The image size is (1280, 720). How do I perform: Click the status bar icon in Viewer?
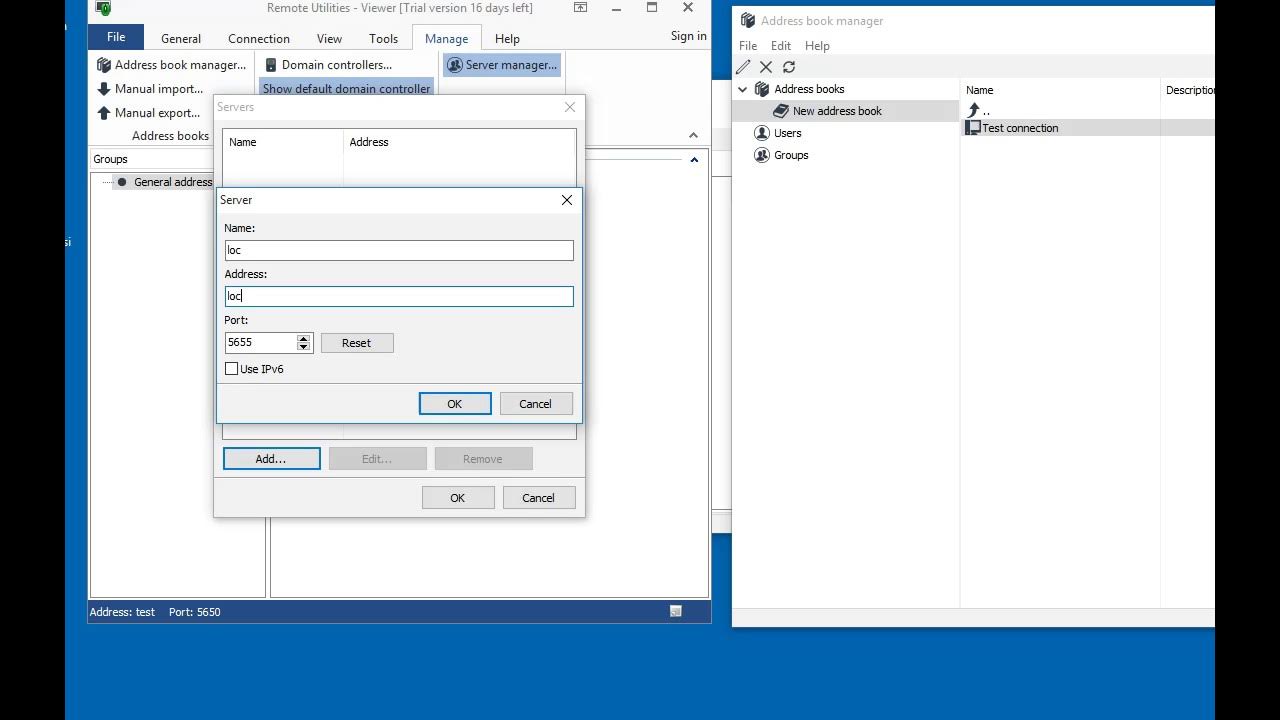[676, 611]
